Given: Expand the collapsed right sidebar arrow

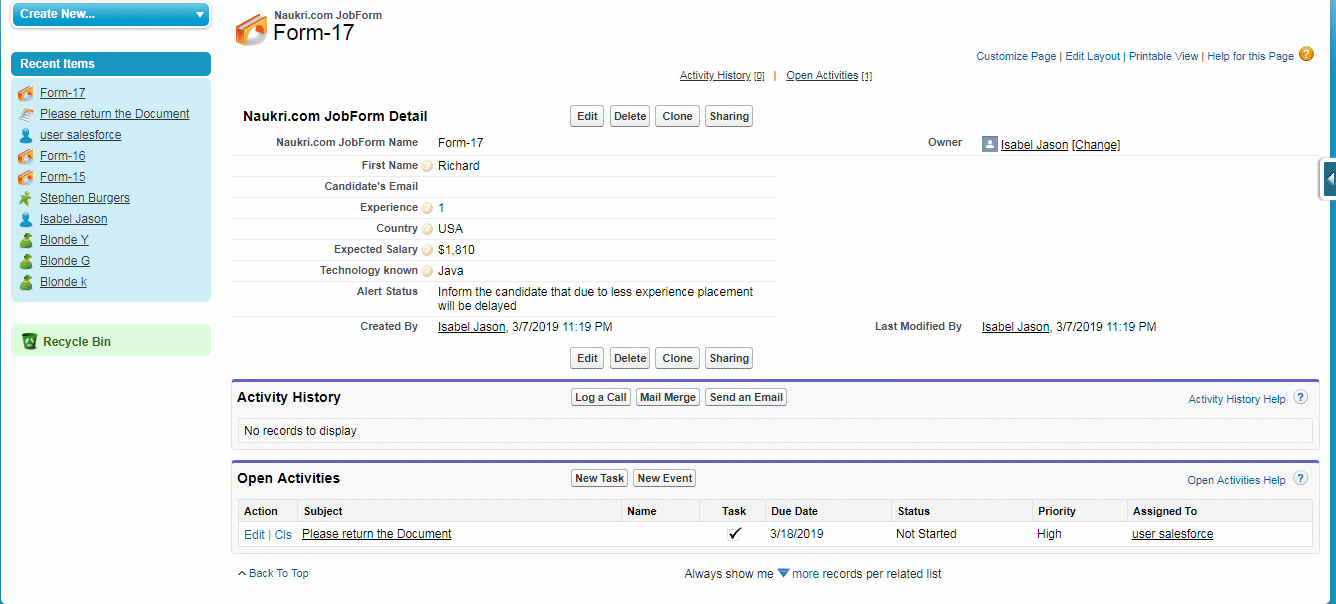Looking at the screenshot, I should (x=1329, y=179).
